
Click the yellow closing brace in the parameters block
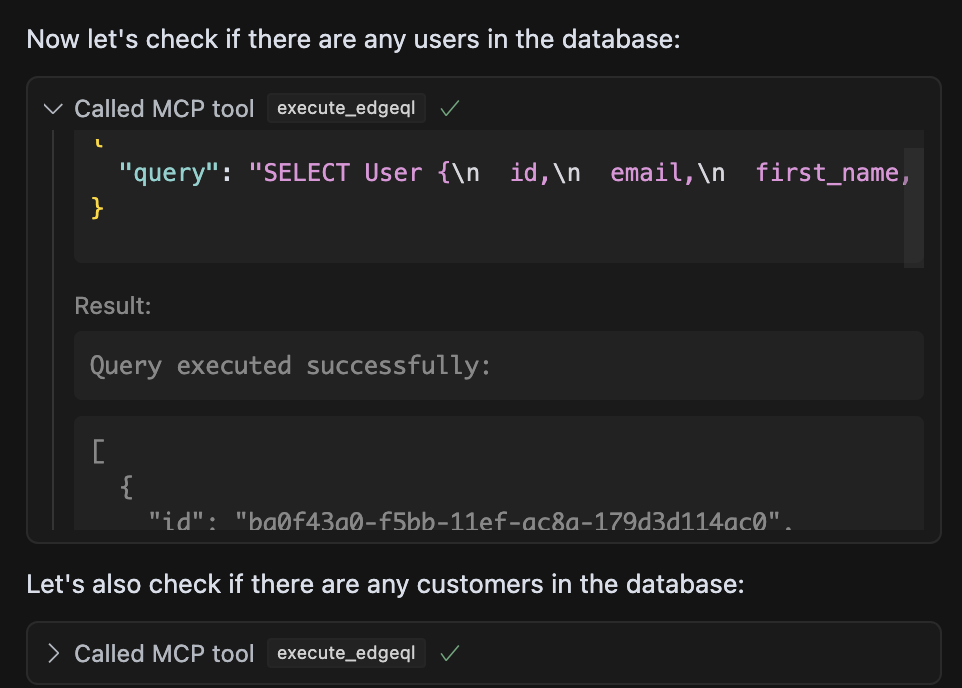tap(97, 208)
